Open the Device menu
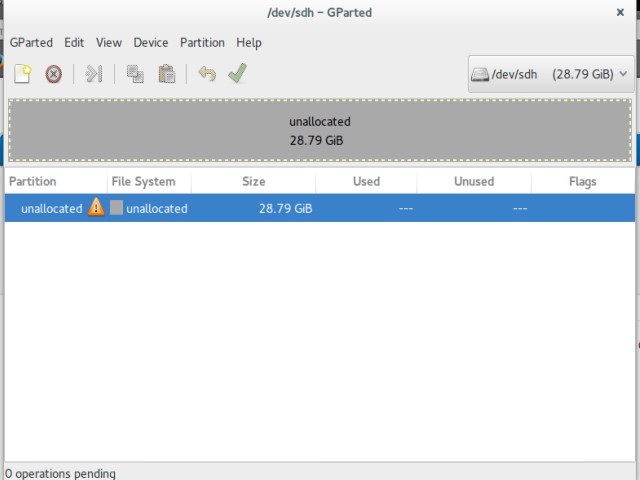This screenshot has height=480, width=640. pos(151,43)
